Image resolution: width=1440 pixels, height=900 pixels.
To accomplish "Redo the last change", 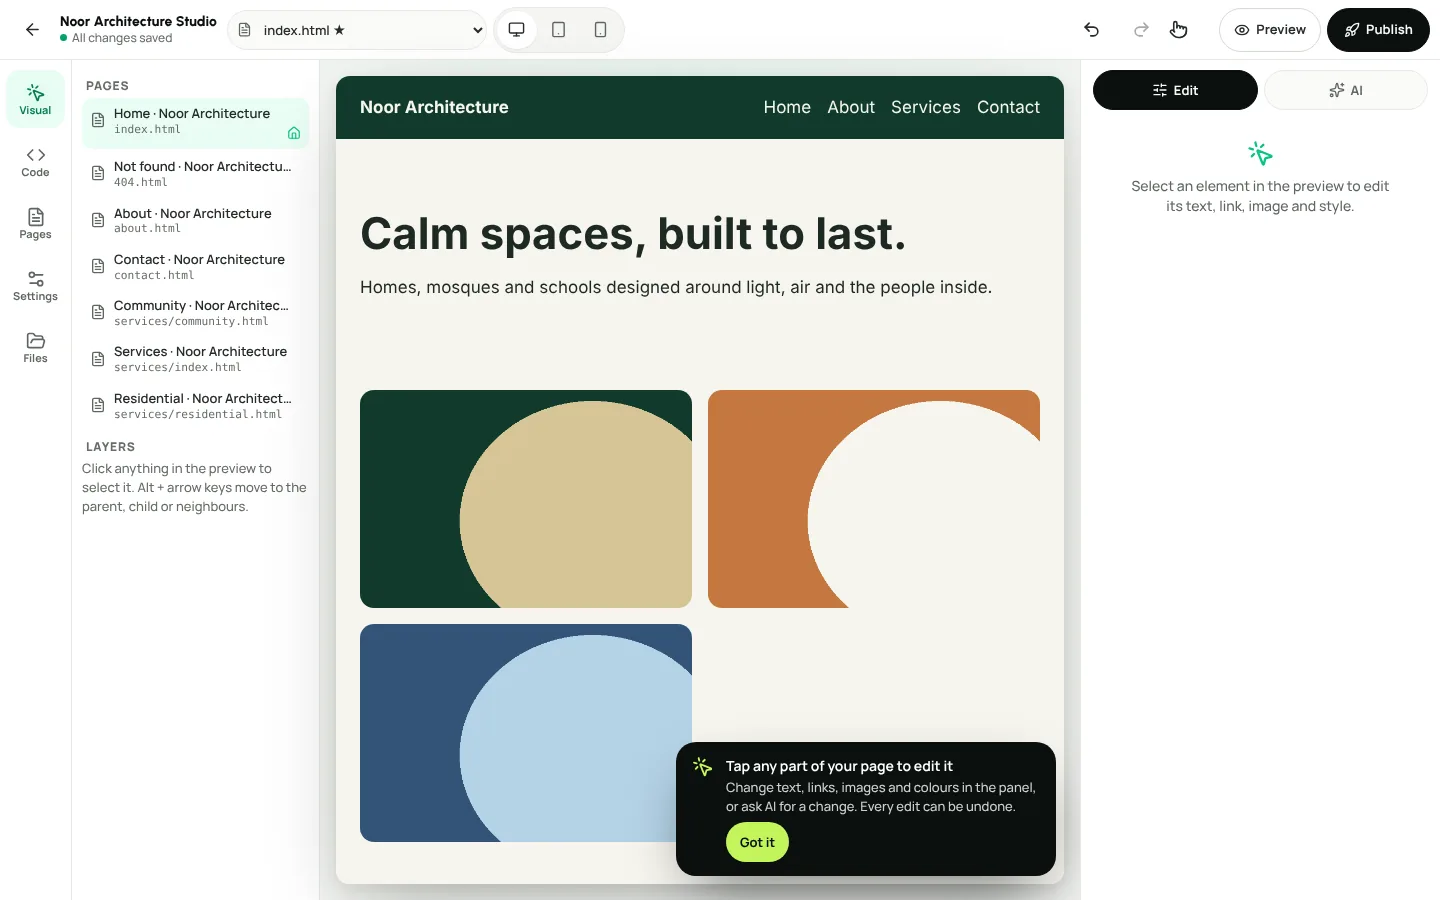I will click(x=1141, y=30).
